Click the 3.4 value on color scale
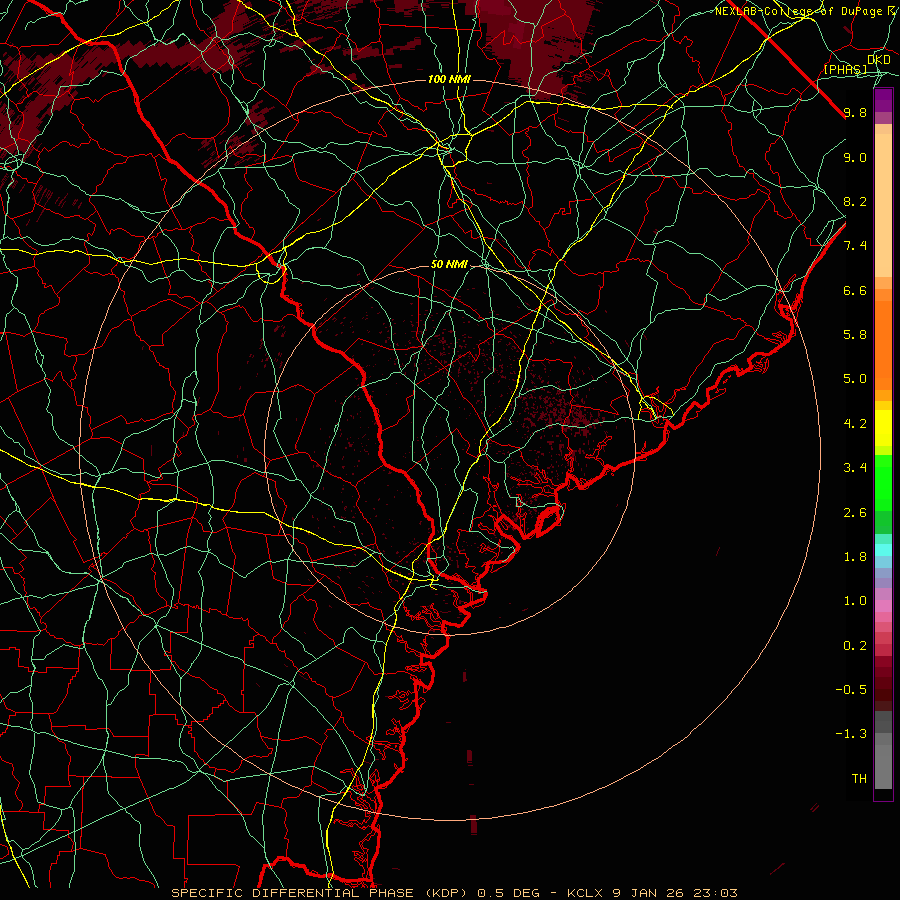900x900 pixels. pyautogui.click(x=855, y=468)
